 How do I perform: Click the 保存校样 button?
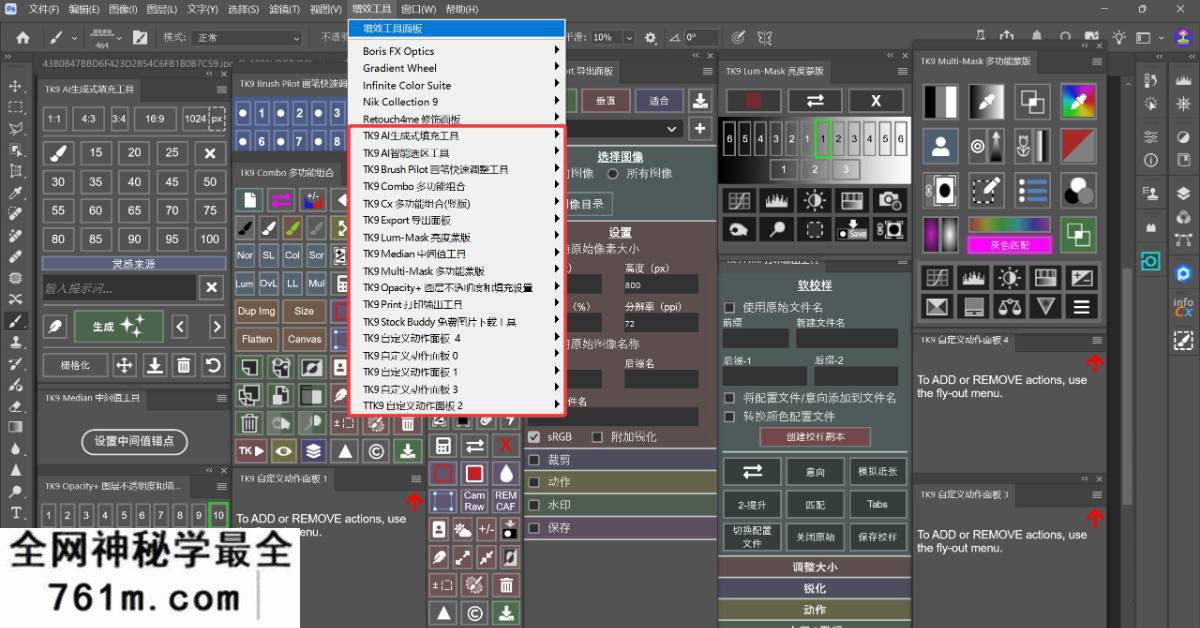[877, 537]
